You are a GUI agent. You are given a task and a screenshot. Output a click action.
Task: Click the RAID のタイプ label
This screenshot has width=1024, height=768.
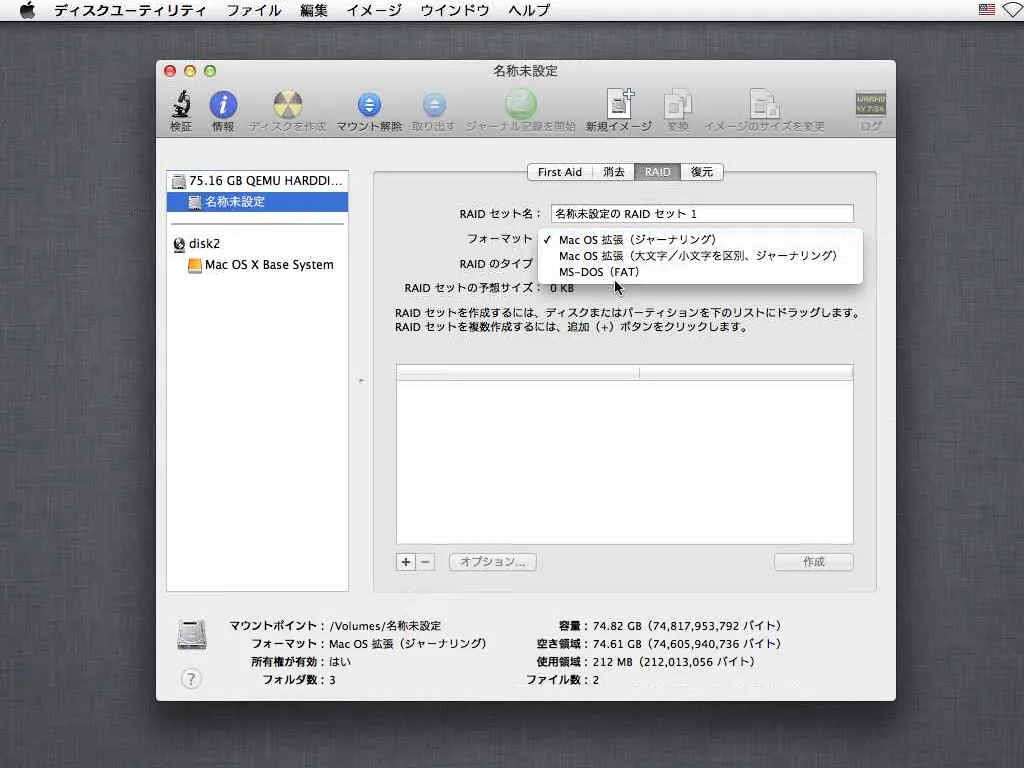(496, 264)
